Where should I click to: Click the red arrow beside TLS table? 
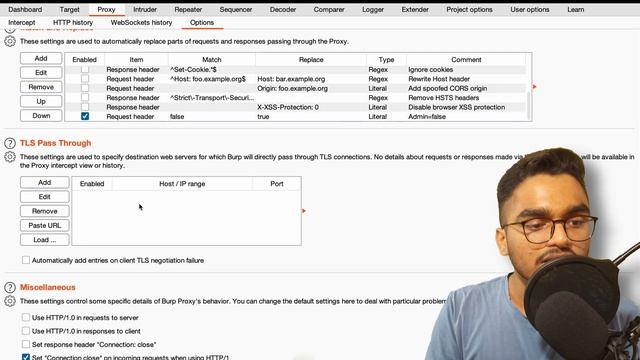[x=304, y=211]
